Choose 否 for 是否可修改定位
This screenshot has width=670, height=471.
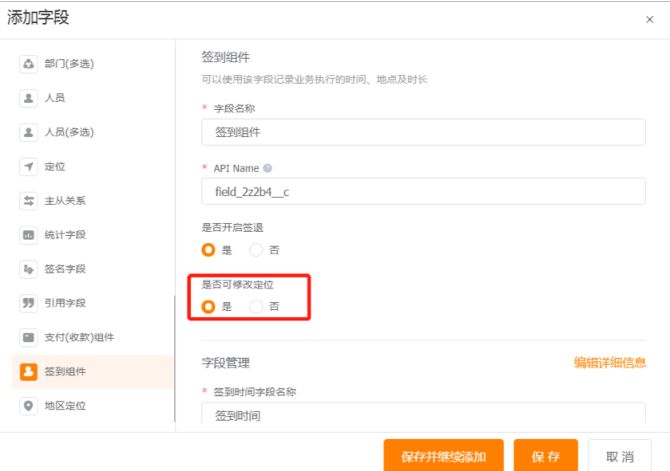(x=256, y=306)
